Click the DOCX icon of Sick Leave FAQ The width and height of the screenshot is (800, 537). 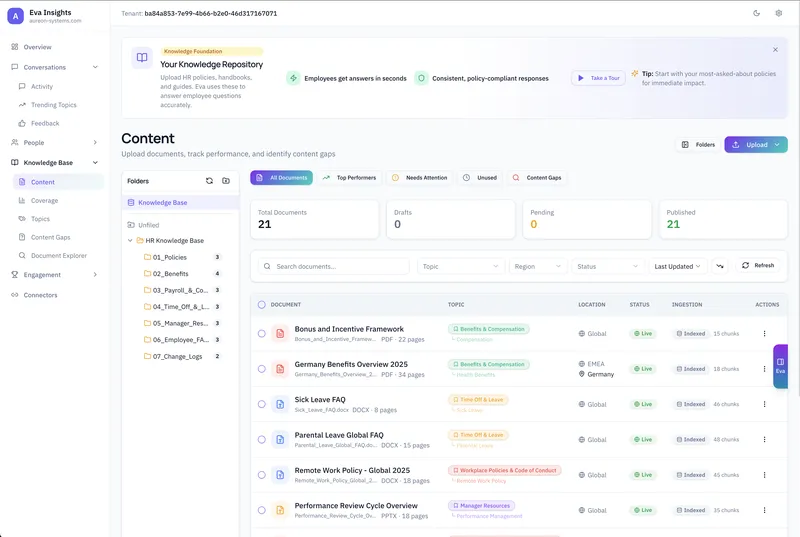(x=280, y=404)
